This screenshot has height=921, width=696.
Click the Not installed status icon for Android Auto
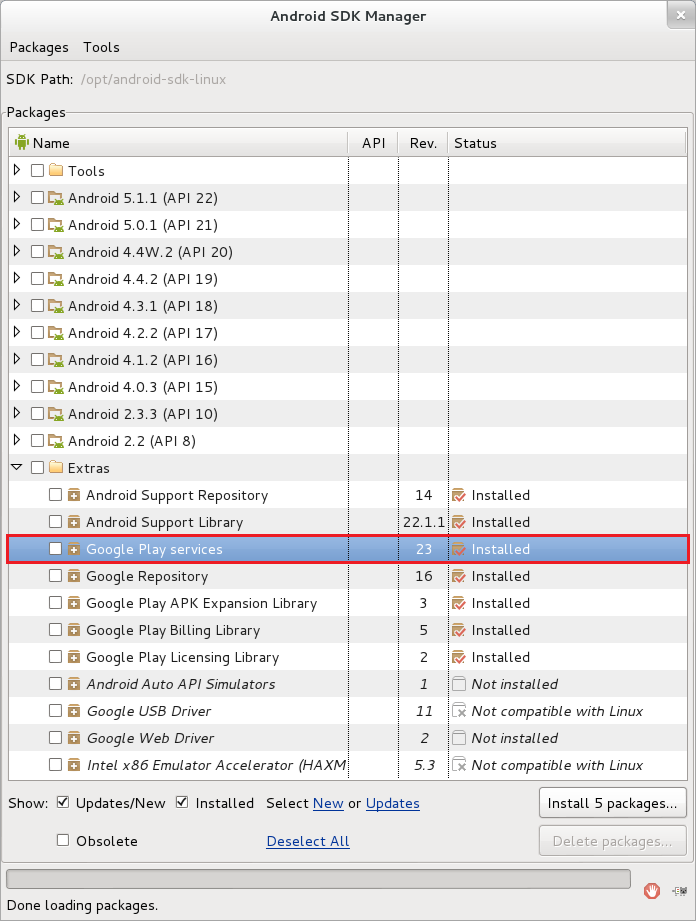tap(459, 684)
